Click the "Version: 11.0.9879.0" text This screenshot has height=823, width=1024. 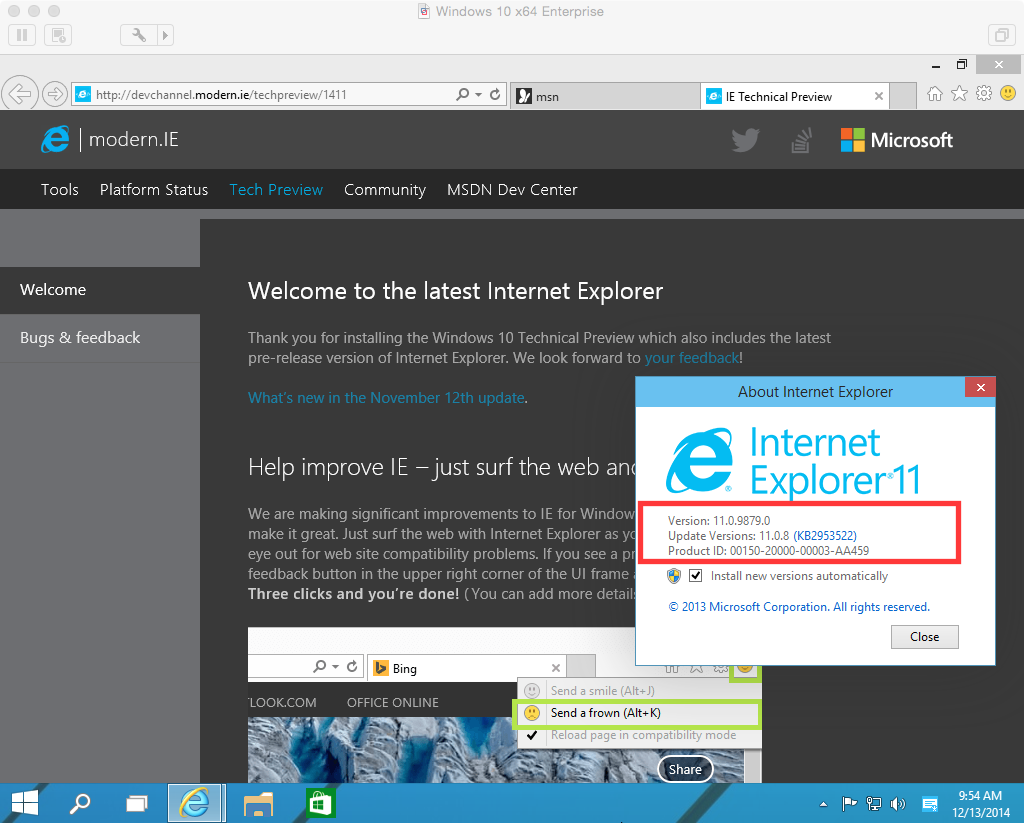click(719, 521)
